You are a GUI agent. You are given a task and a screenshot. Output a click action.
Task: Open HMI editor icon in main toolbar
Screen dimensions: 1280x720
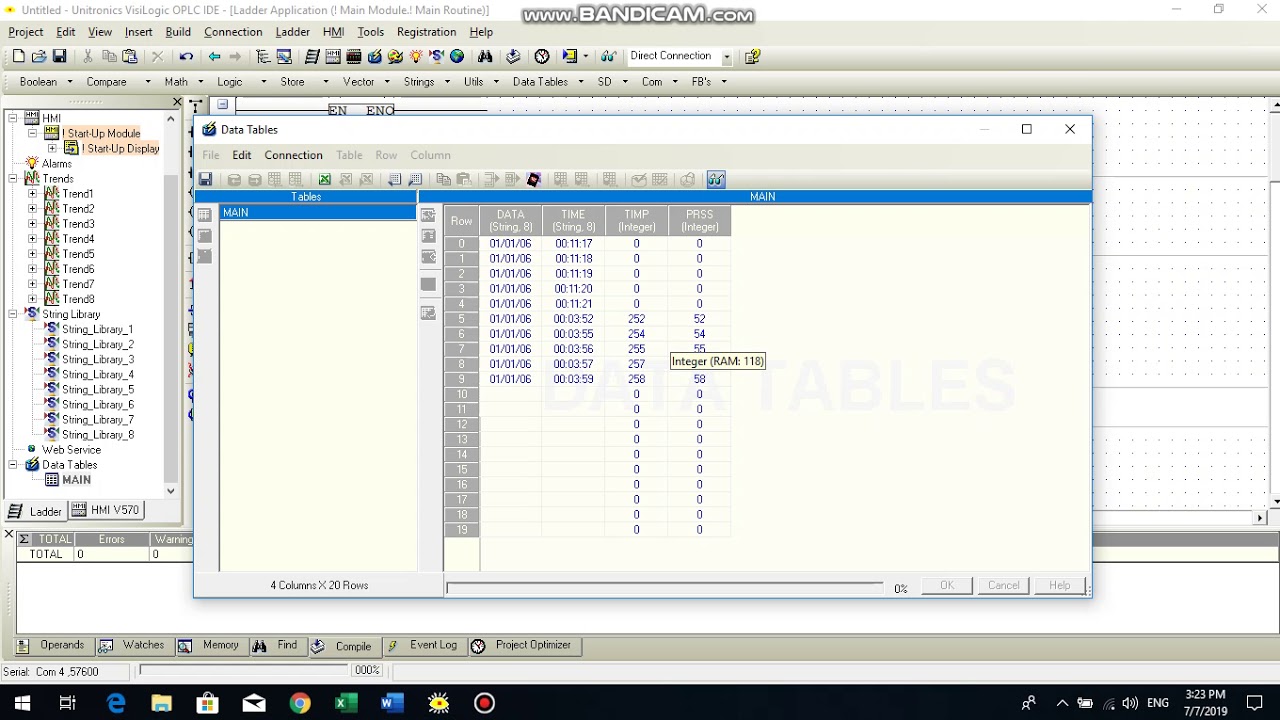(333, 56)
